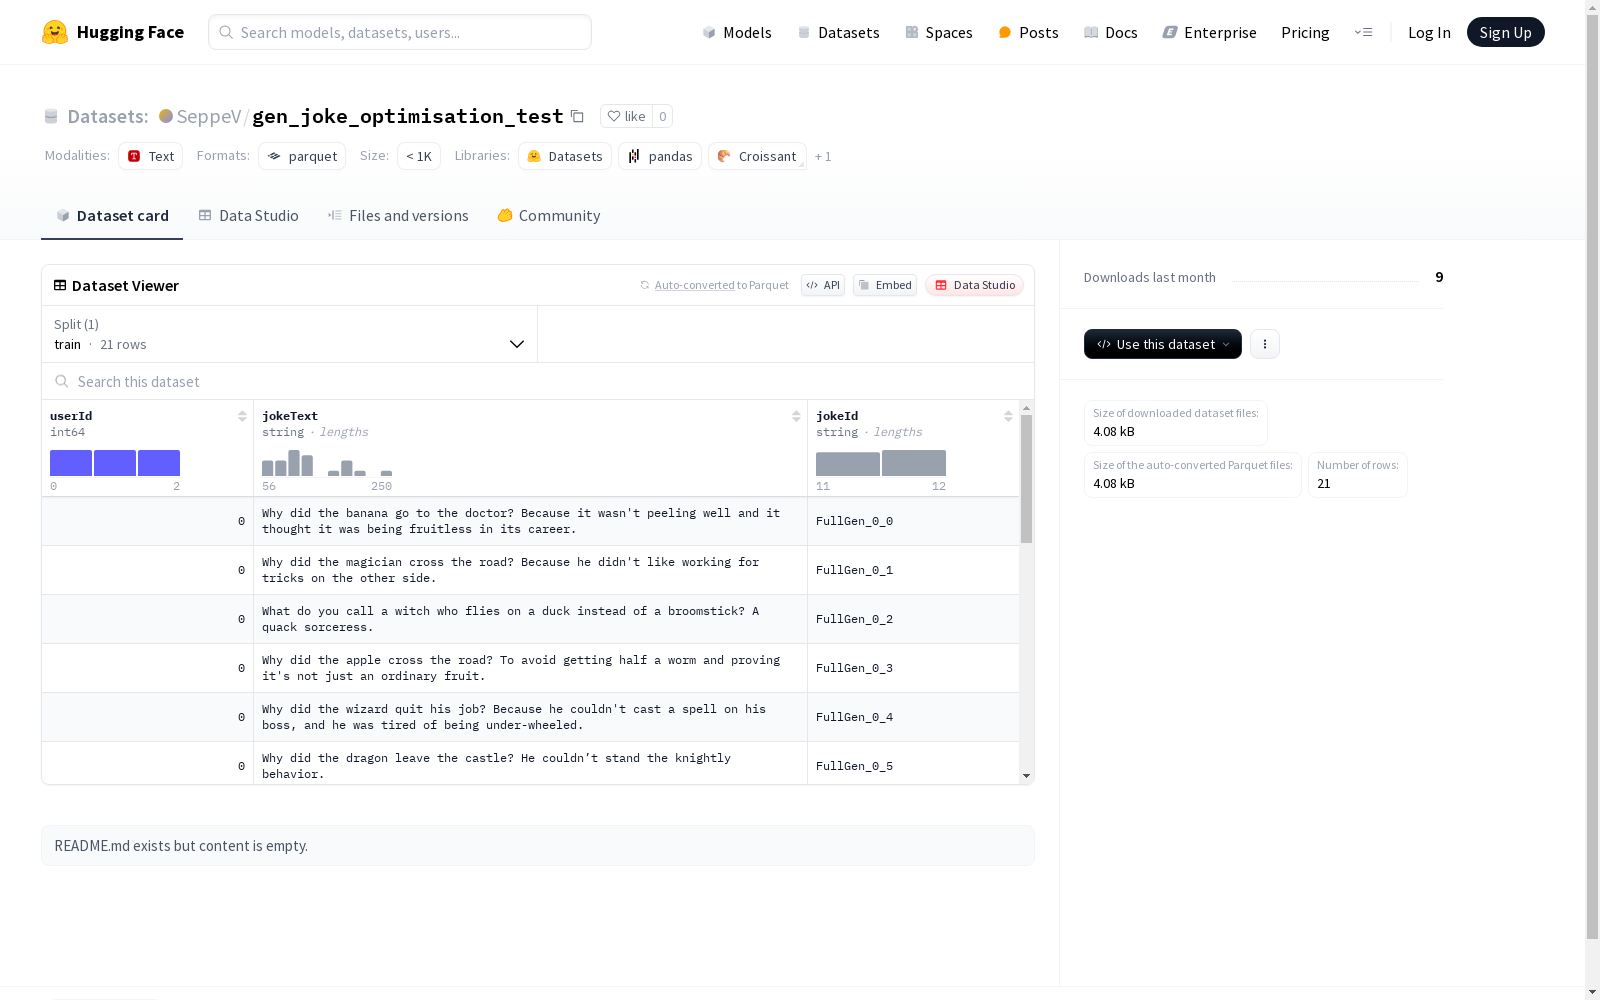Click the Embed button
This screenshot has height=1000, width=1600.
coord(885,285)
